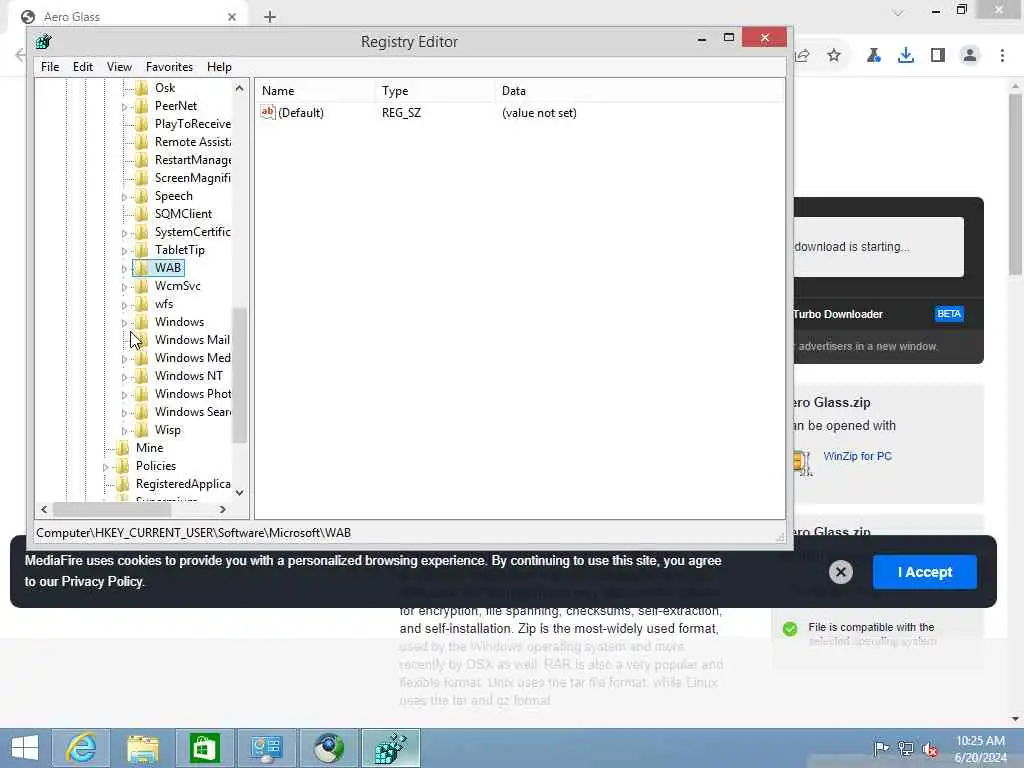The image size is (1024, 768).
Task: Click the registry tree vertical scrollbar thumb
Action: pyautogui.click(x=240, y=375)
